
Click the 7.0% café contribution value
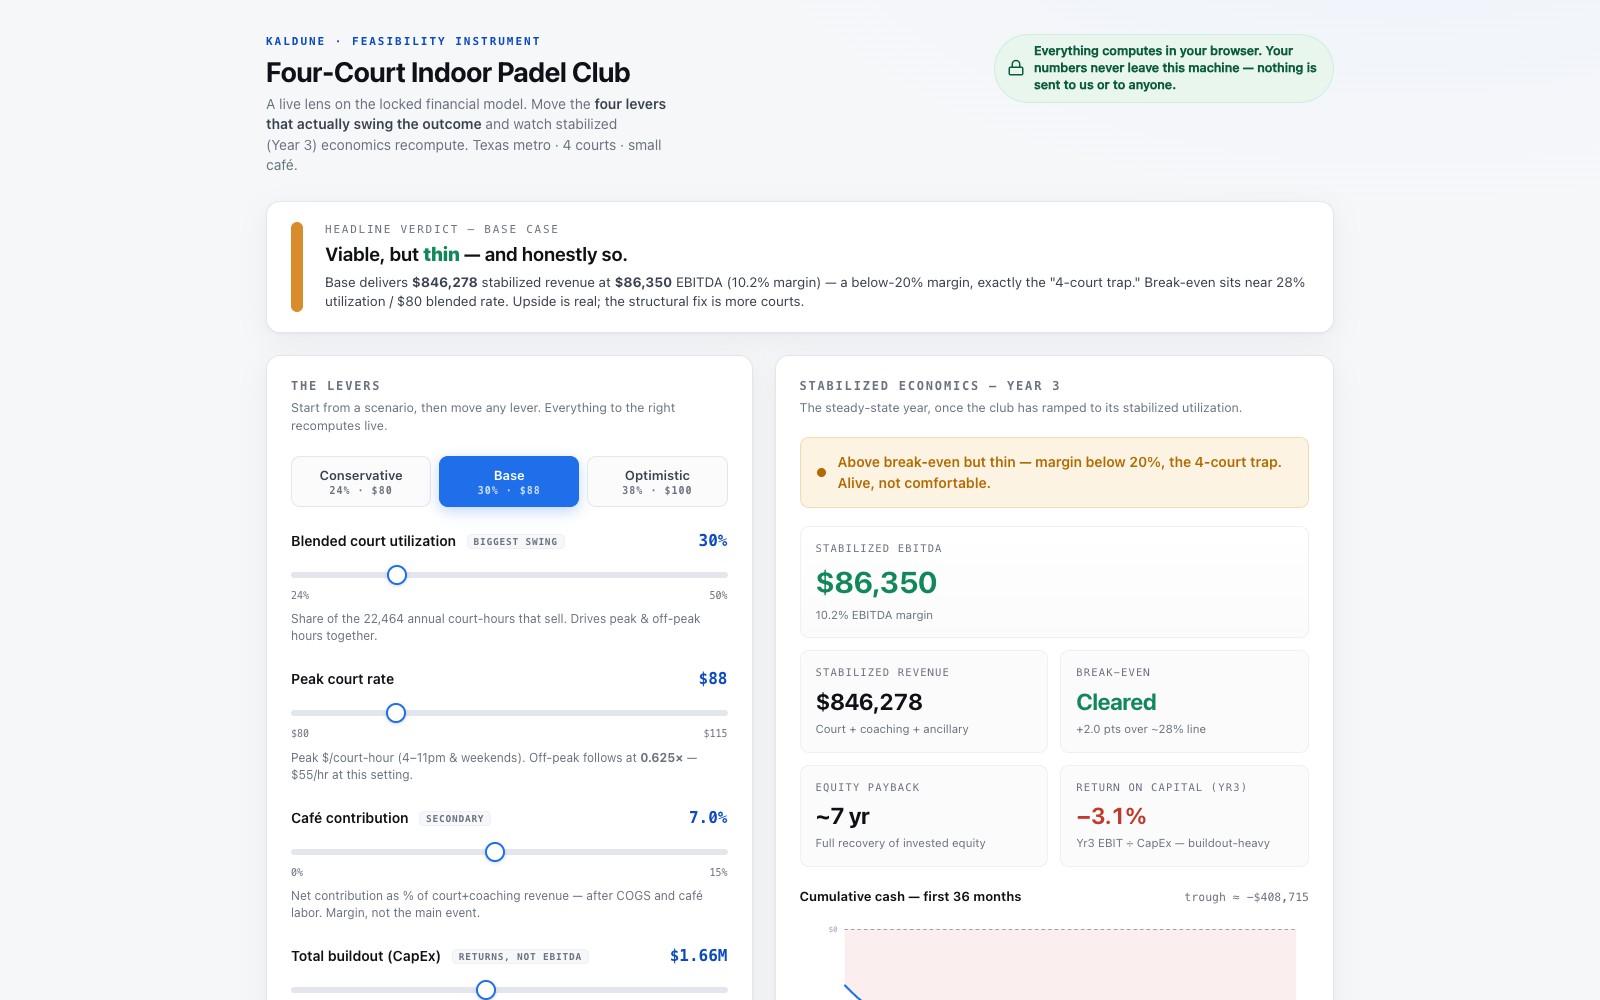[708, 817]
